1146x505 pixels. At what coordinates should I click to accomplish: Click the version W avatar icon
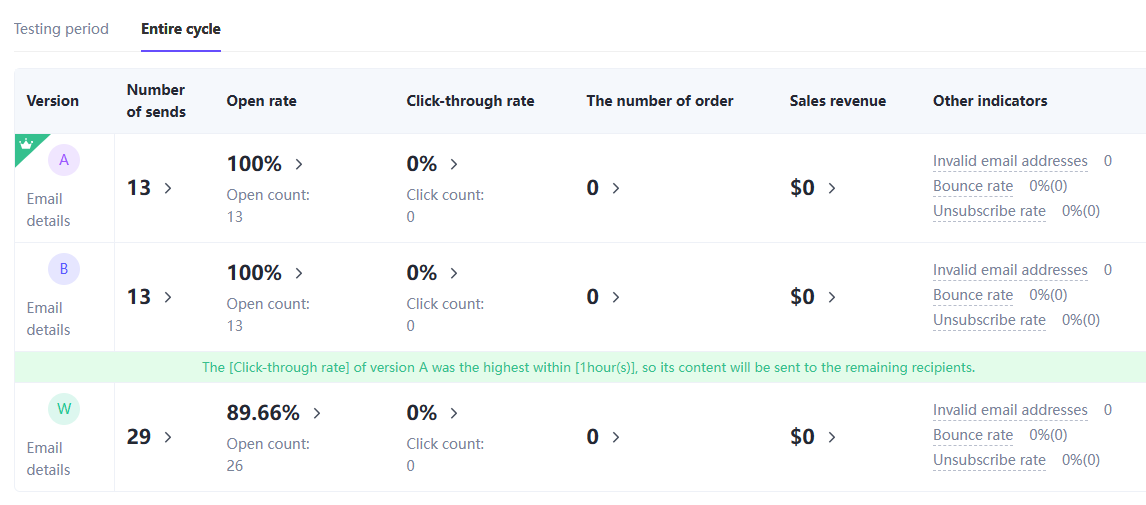(64, 409)
